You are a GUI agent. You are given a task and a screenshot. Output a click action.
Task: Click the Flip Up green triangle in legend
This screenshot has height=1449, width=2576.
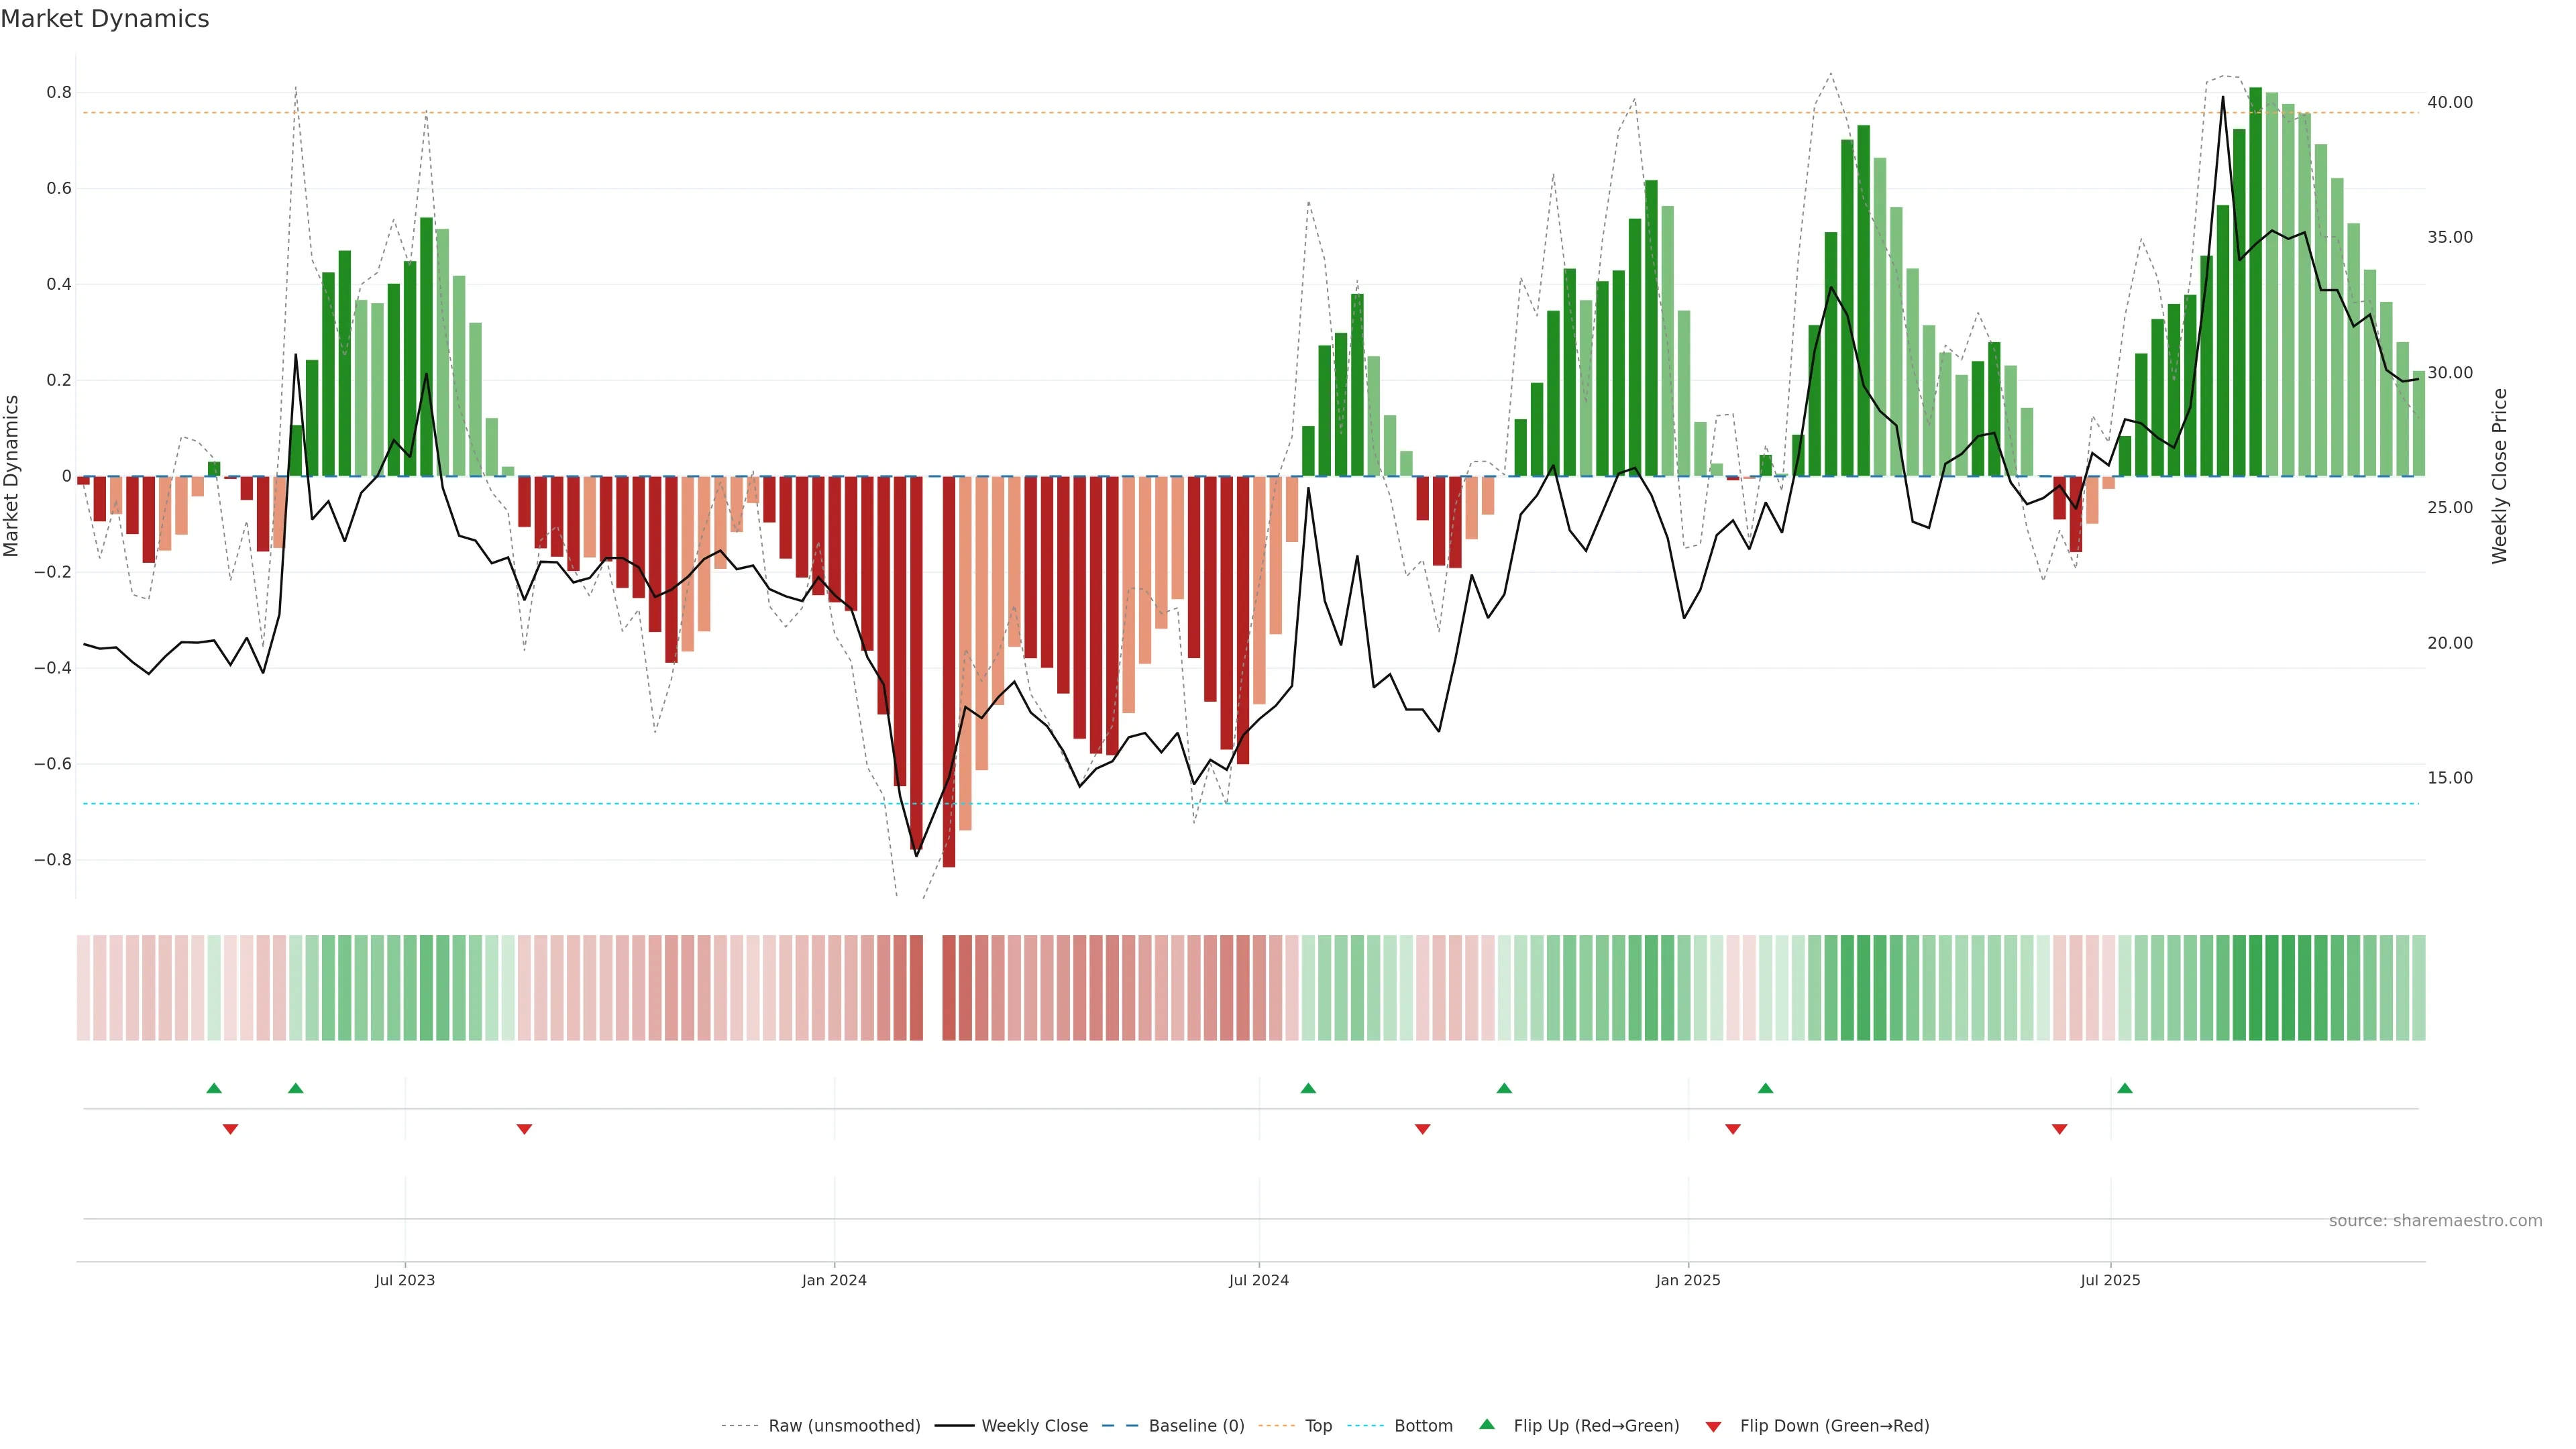pyautogui.click(x=1487, y=1425)
